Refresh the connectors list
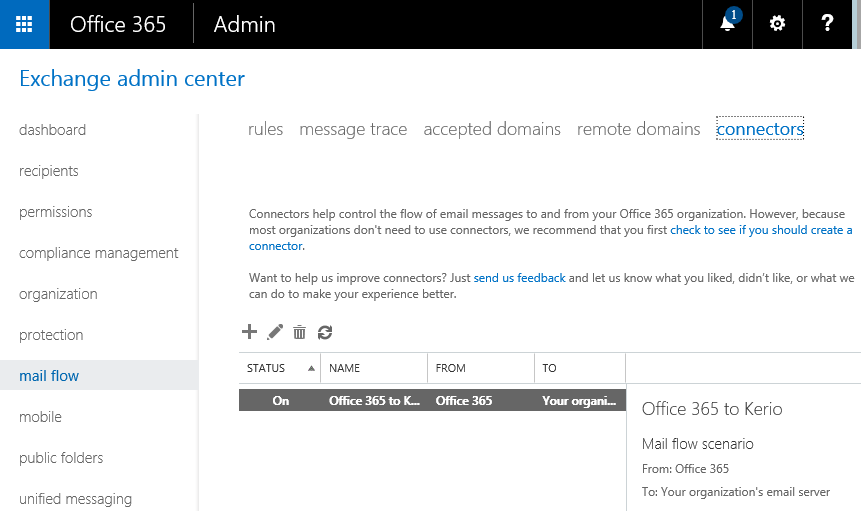This screenshot has width=861, height=511. coord(324,332)
